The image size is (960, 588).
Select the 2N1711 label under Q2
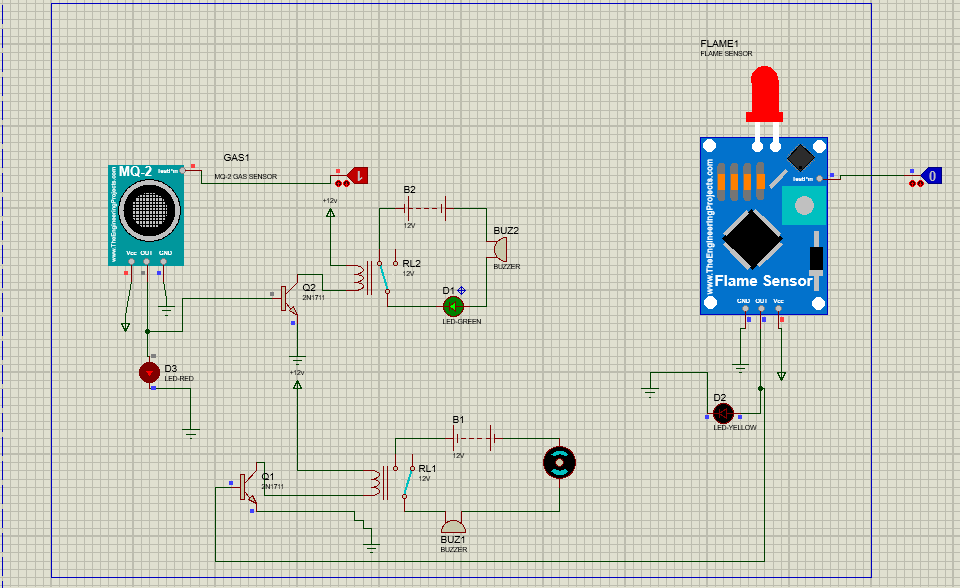coord(313,298)
